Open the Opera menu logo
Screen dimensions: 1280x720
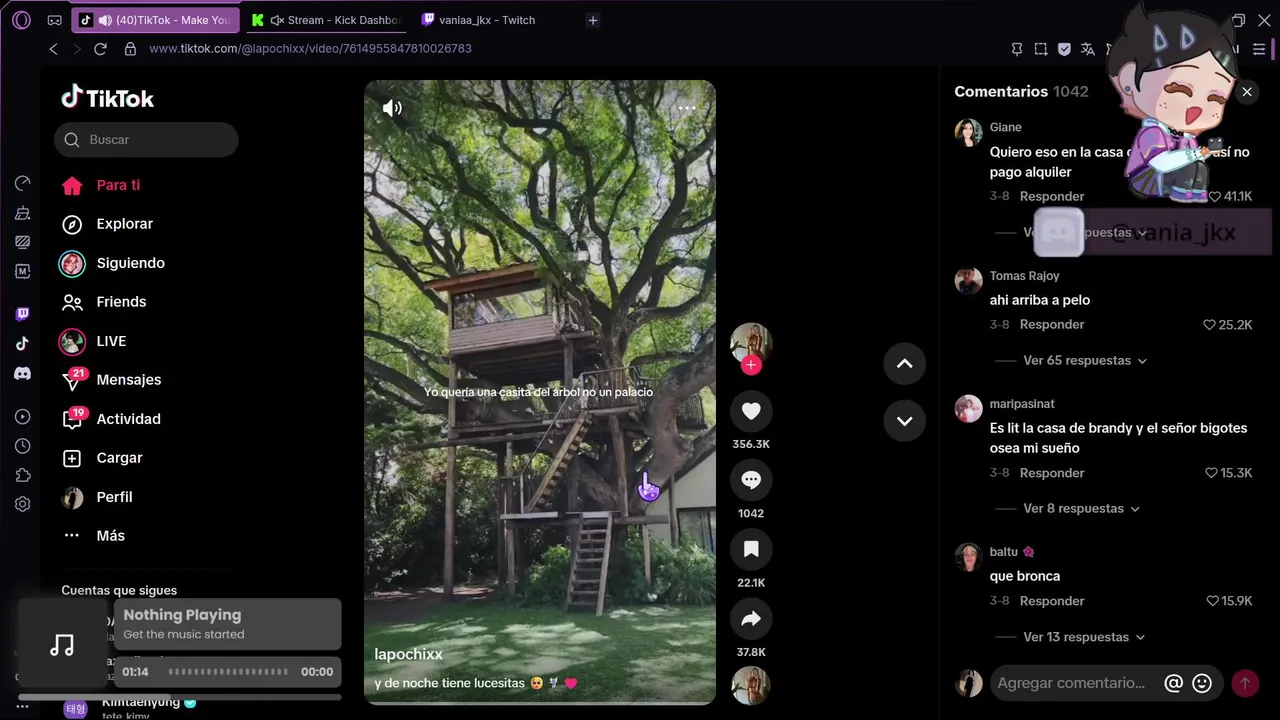pyautogui.click(x=21, y=20)
